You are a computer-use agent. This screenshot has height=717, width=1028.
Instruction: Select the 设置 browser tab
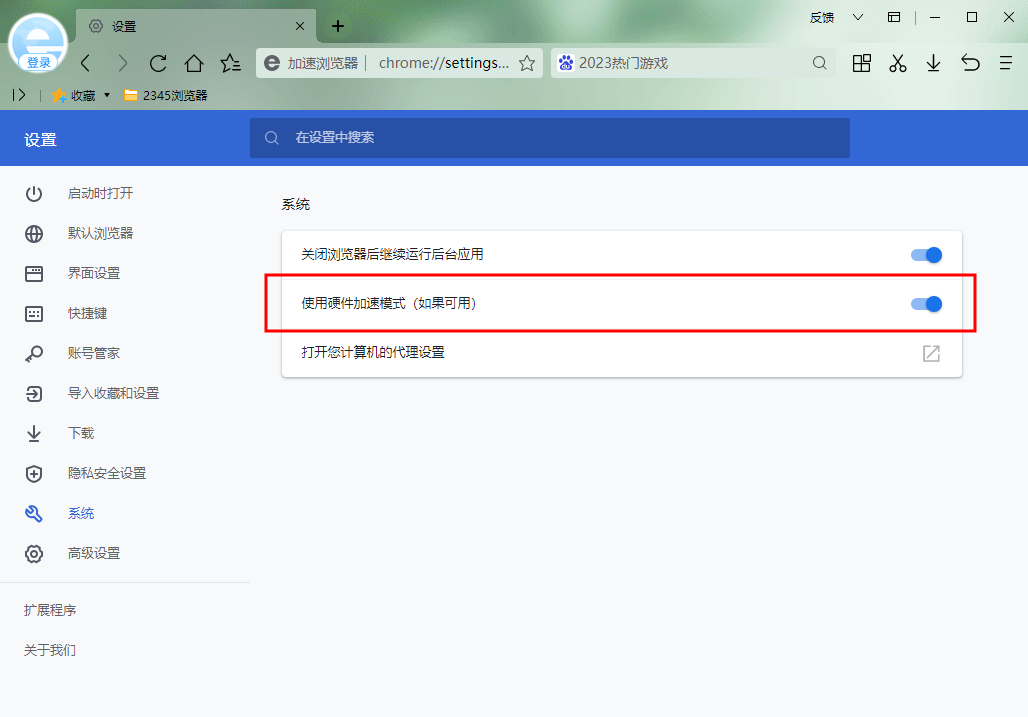(x=195, y=26)
